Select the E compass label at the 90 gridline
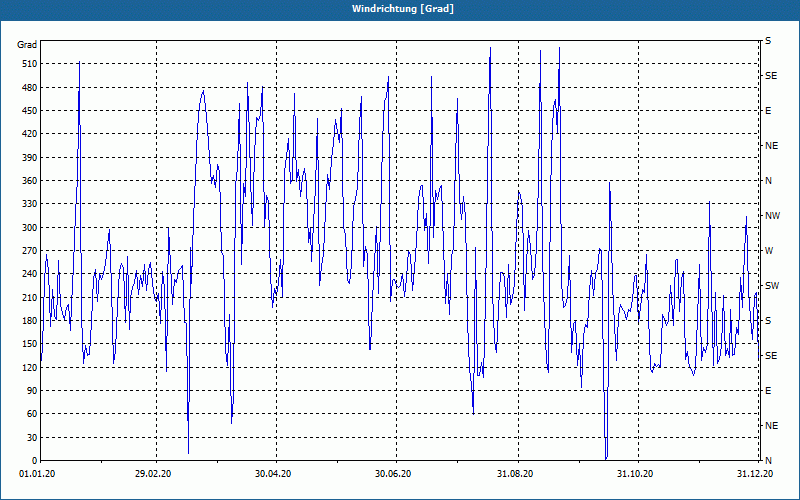800x500 pixels. click(x=768, y=391)
